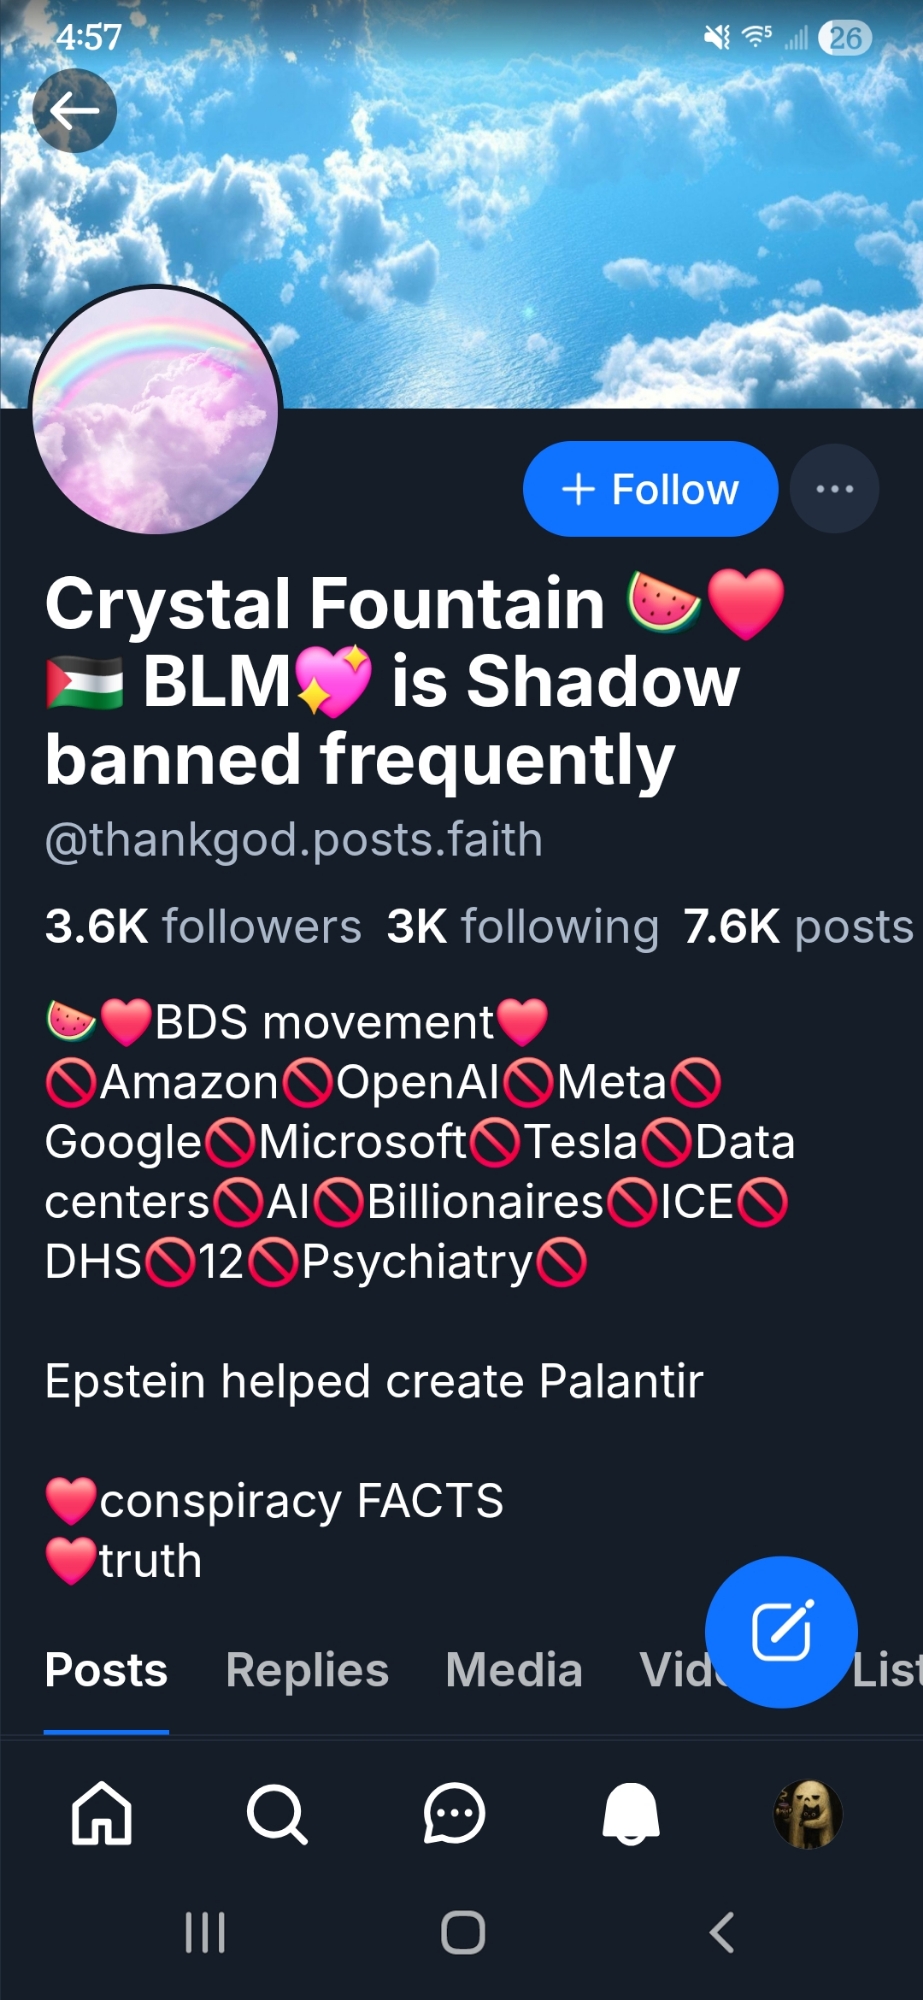
Task: Switch to the Replies tab
Action: coord(307,1670)
